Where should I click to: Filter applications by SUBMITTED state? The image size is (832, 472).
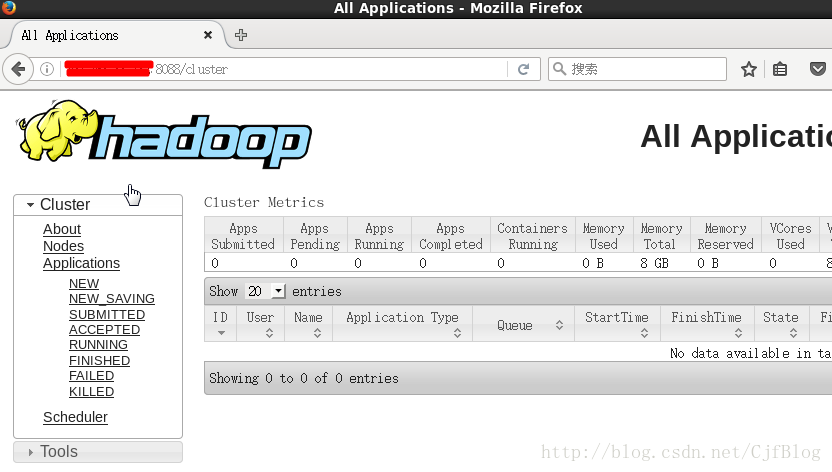point(107,314)
